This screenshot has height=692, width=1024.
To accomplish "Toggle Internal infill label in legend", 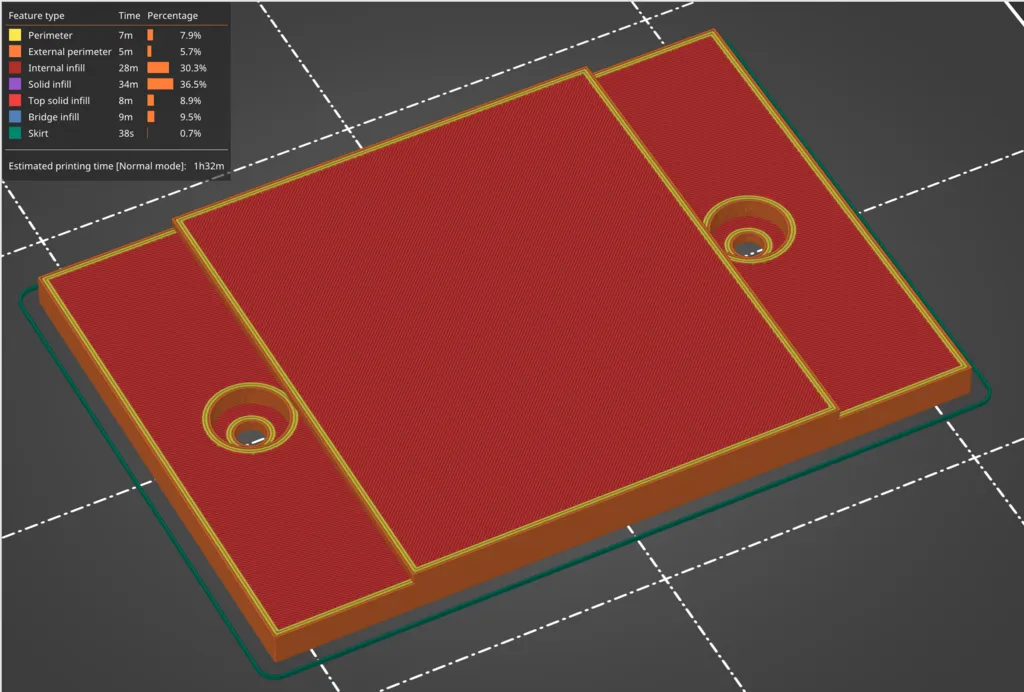I will click(56, 68).
